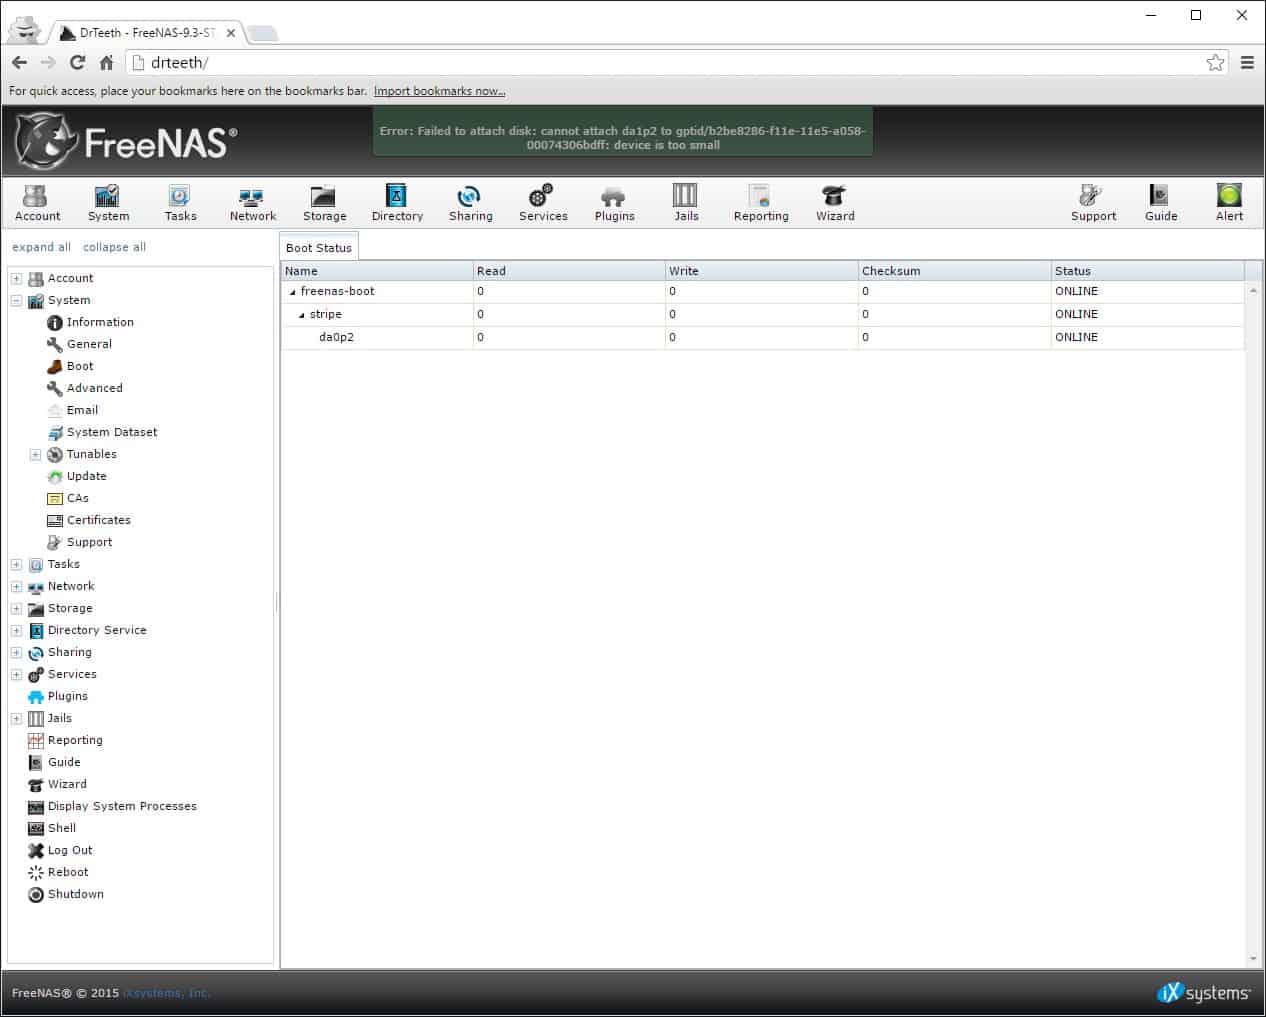This screenshot has height=1017, width=1266.
Task: Expand the Jails tree node
Action: pos(16,718)
